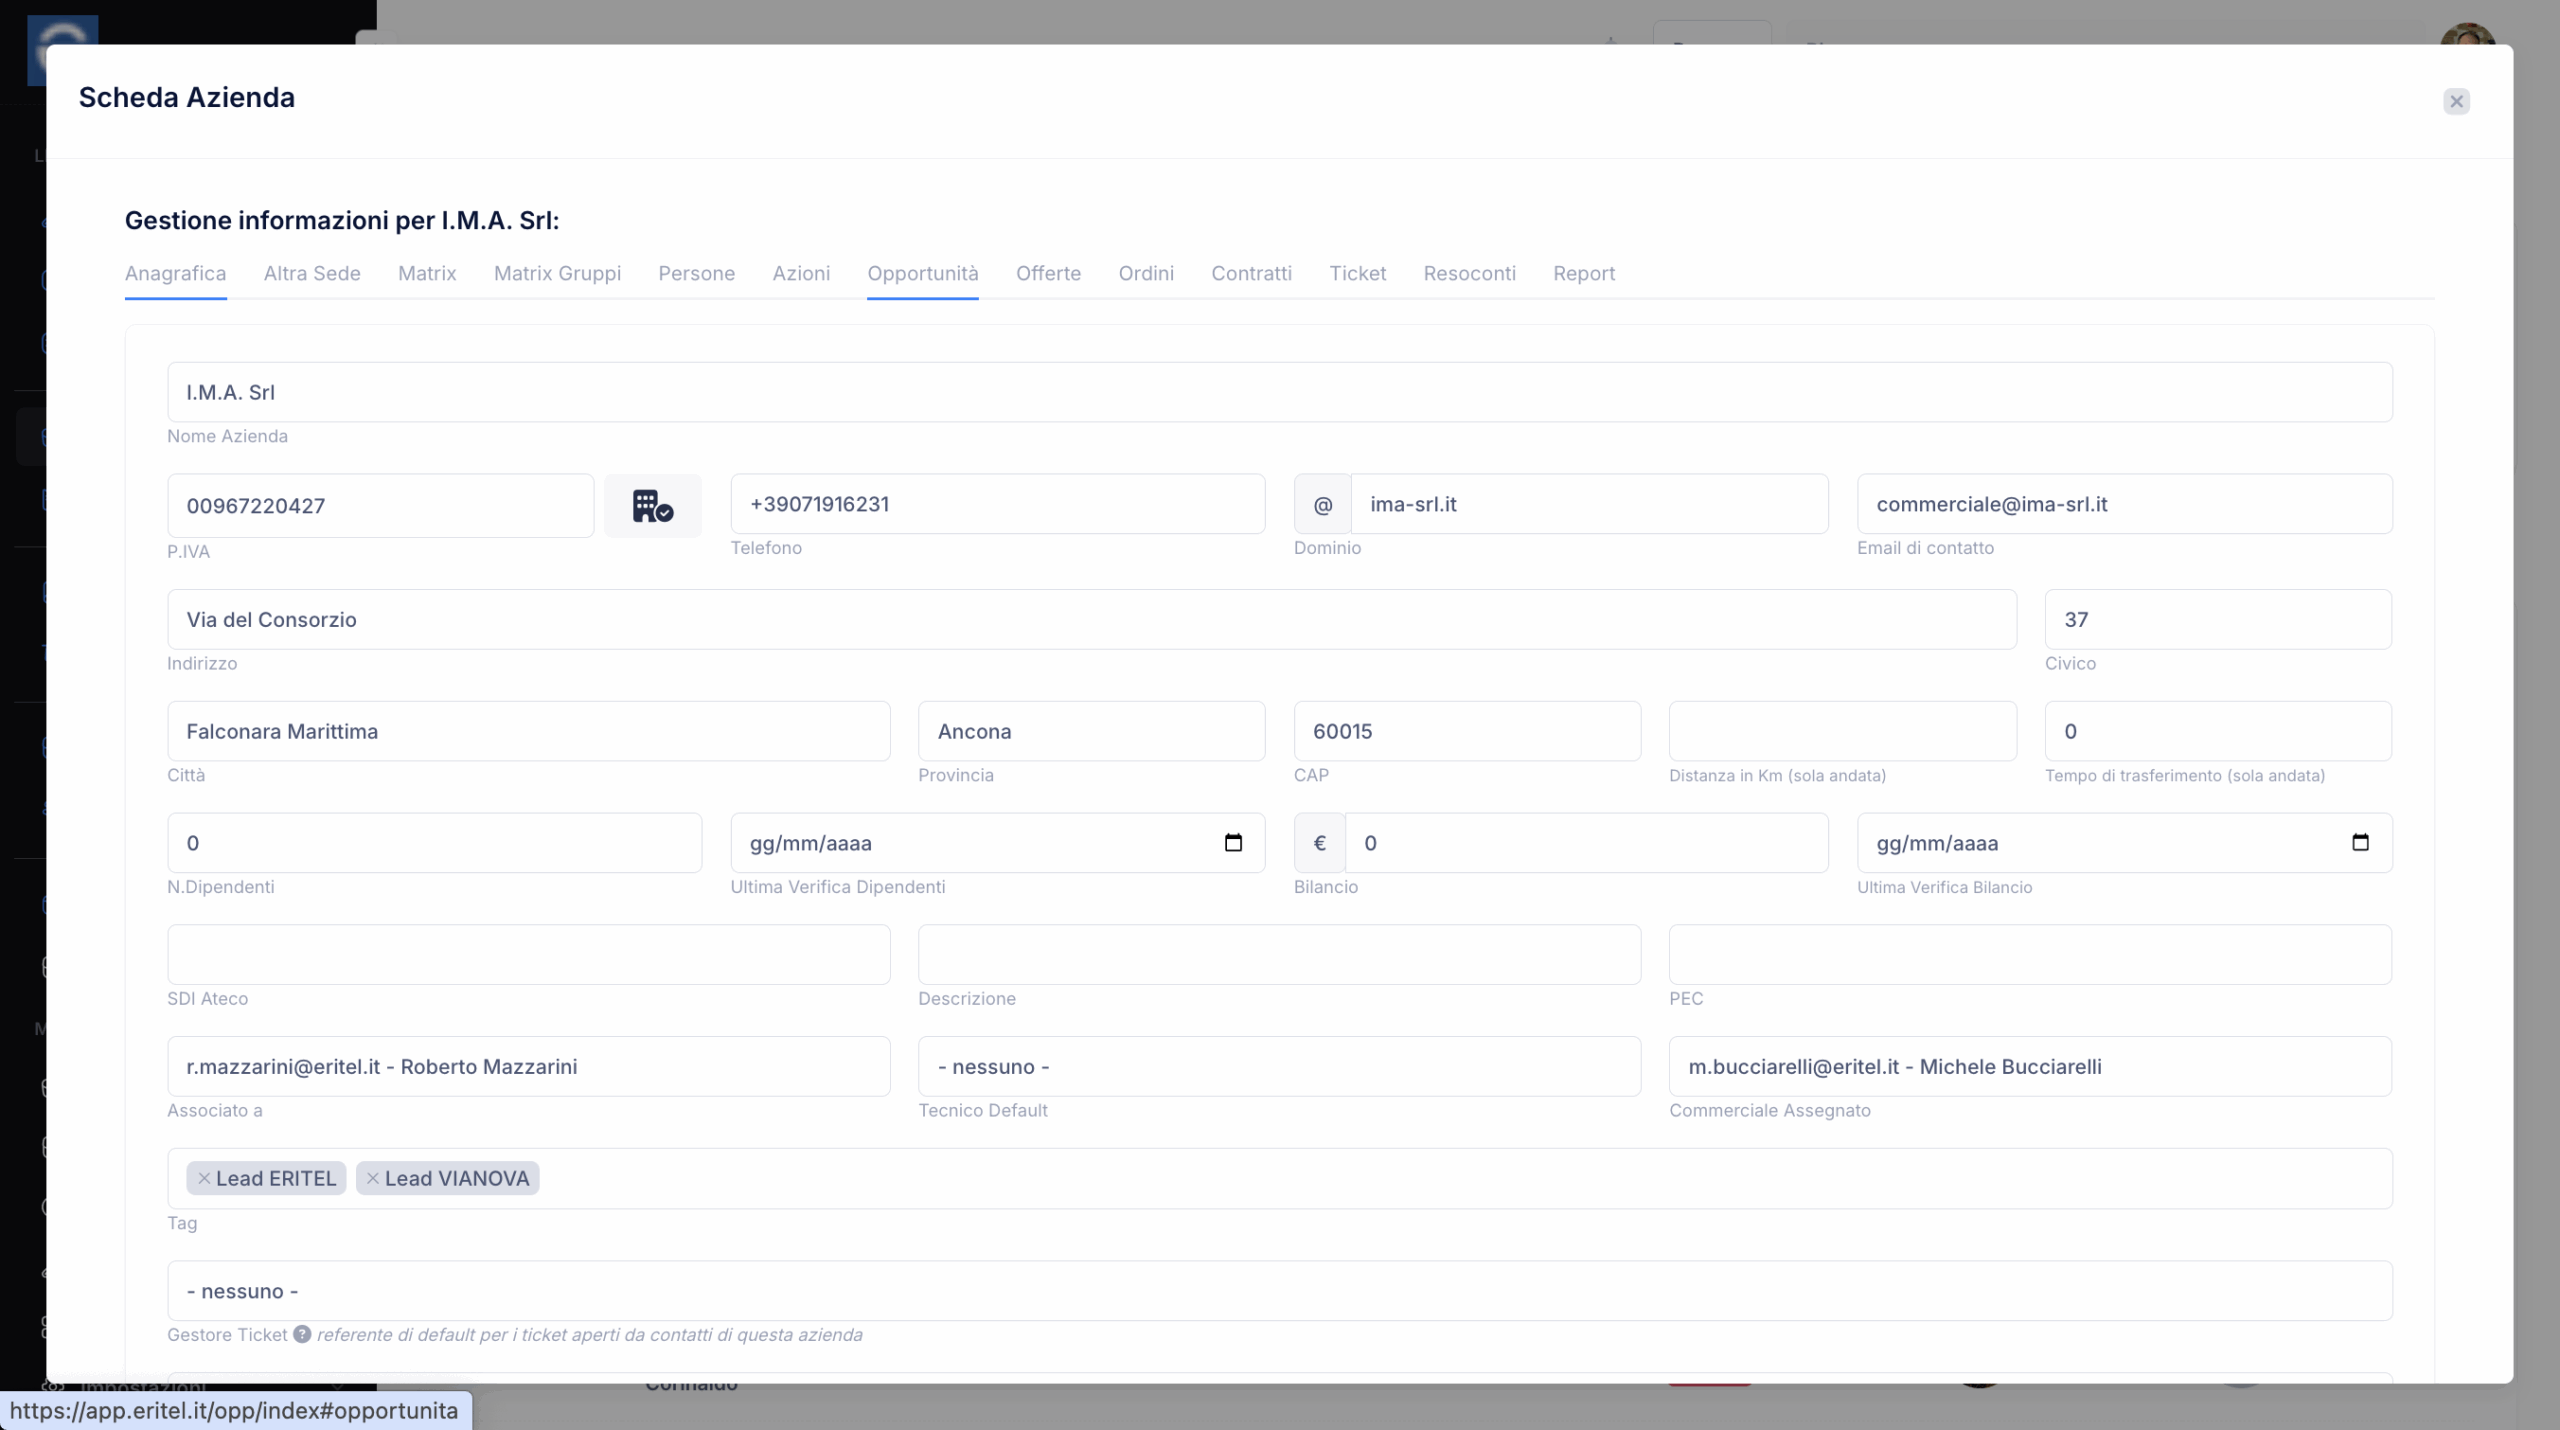The image size is (2560, 1430).
Task: Remove the Lead ERITEL tag
Action: 204,1178
